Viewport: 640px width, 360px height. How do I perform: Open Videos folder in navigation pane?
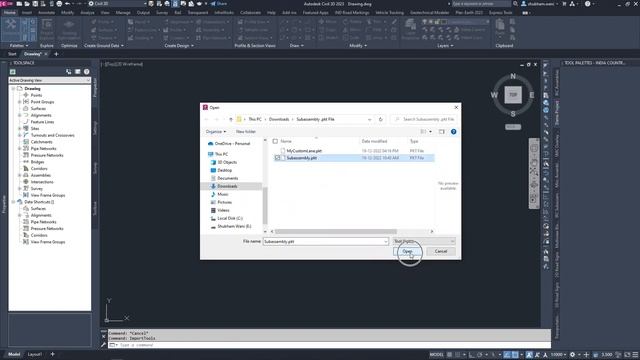click(220, 210)
